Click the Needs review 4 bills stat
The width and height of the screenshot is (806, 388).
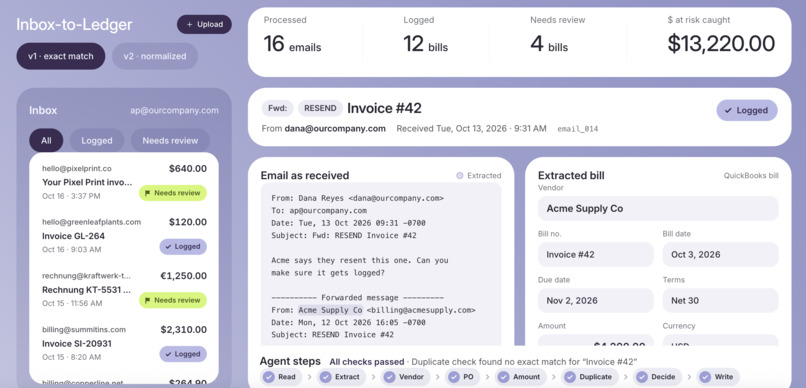(x=558, y=36)
